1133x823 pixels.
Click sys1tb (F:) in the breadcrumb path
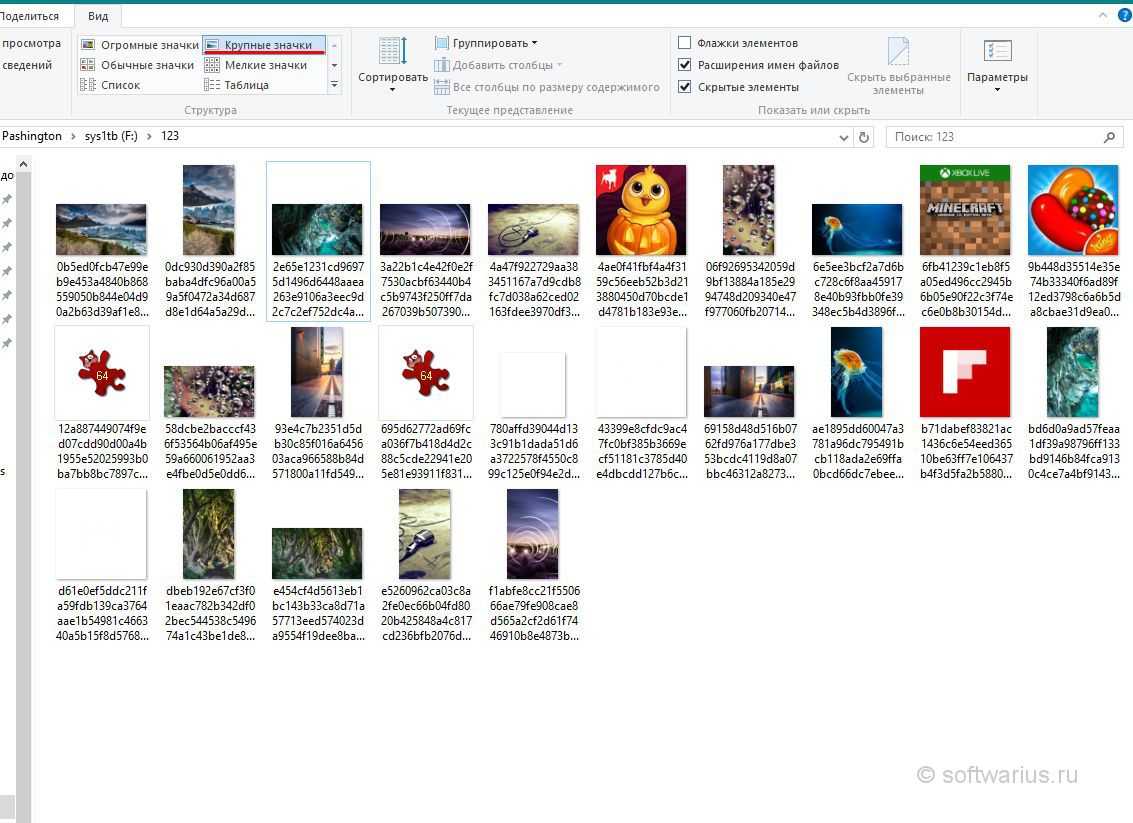(x=110, y=136)
